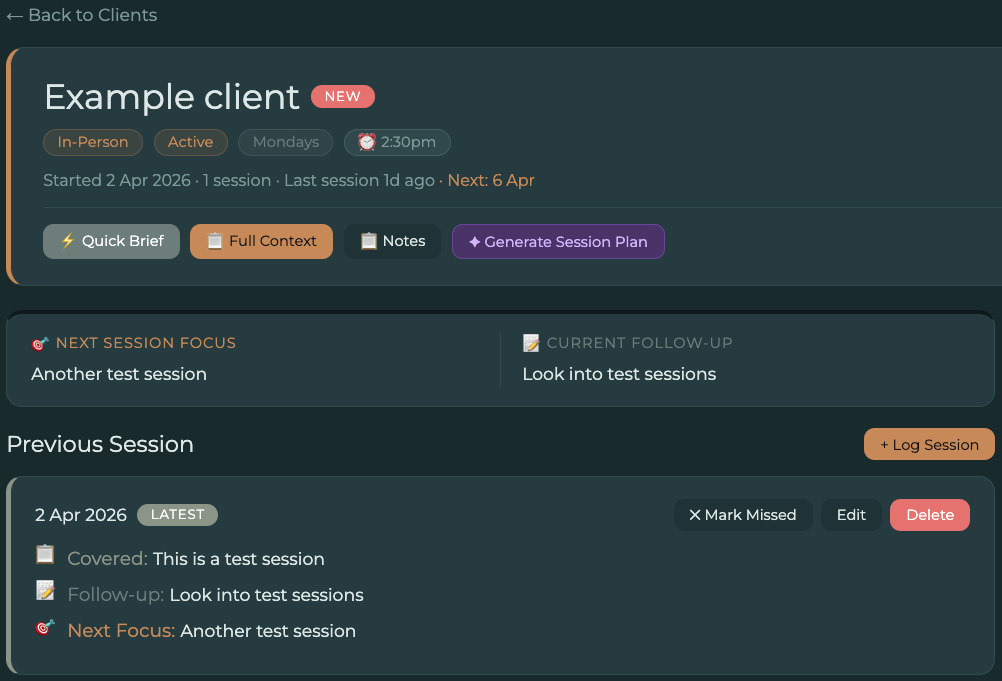Toggle the Active status chip
This screenshot has width=1002, height=681.
click(x=190, y=142)
